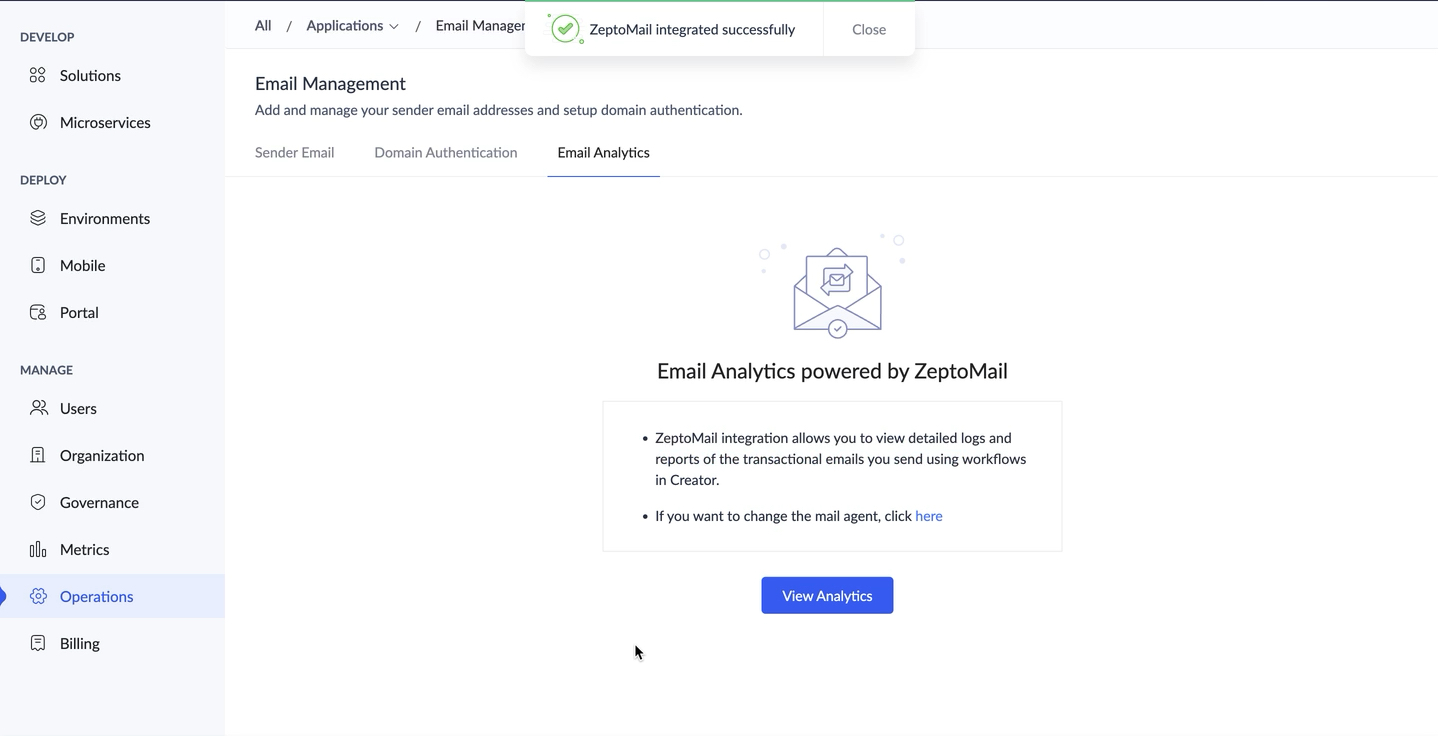Open the All breadcrumb link
The height and width of the screenshot is (736, 1438).
coord(262,25)
